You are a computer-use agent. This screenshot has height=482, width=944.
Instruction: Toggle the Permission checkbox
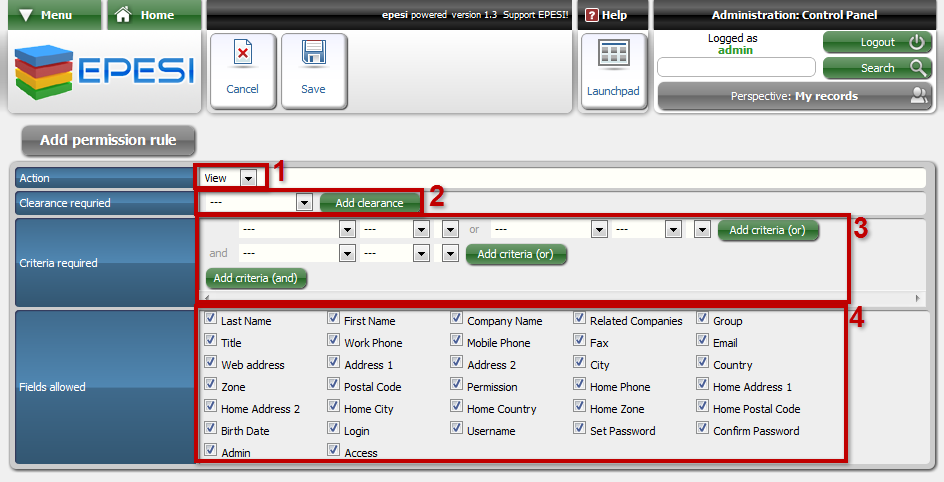tap(456, 384)
